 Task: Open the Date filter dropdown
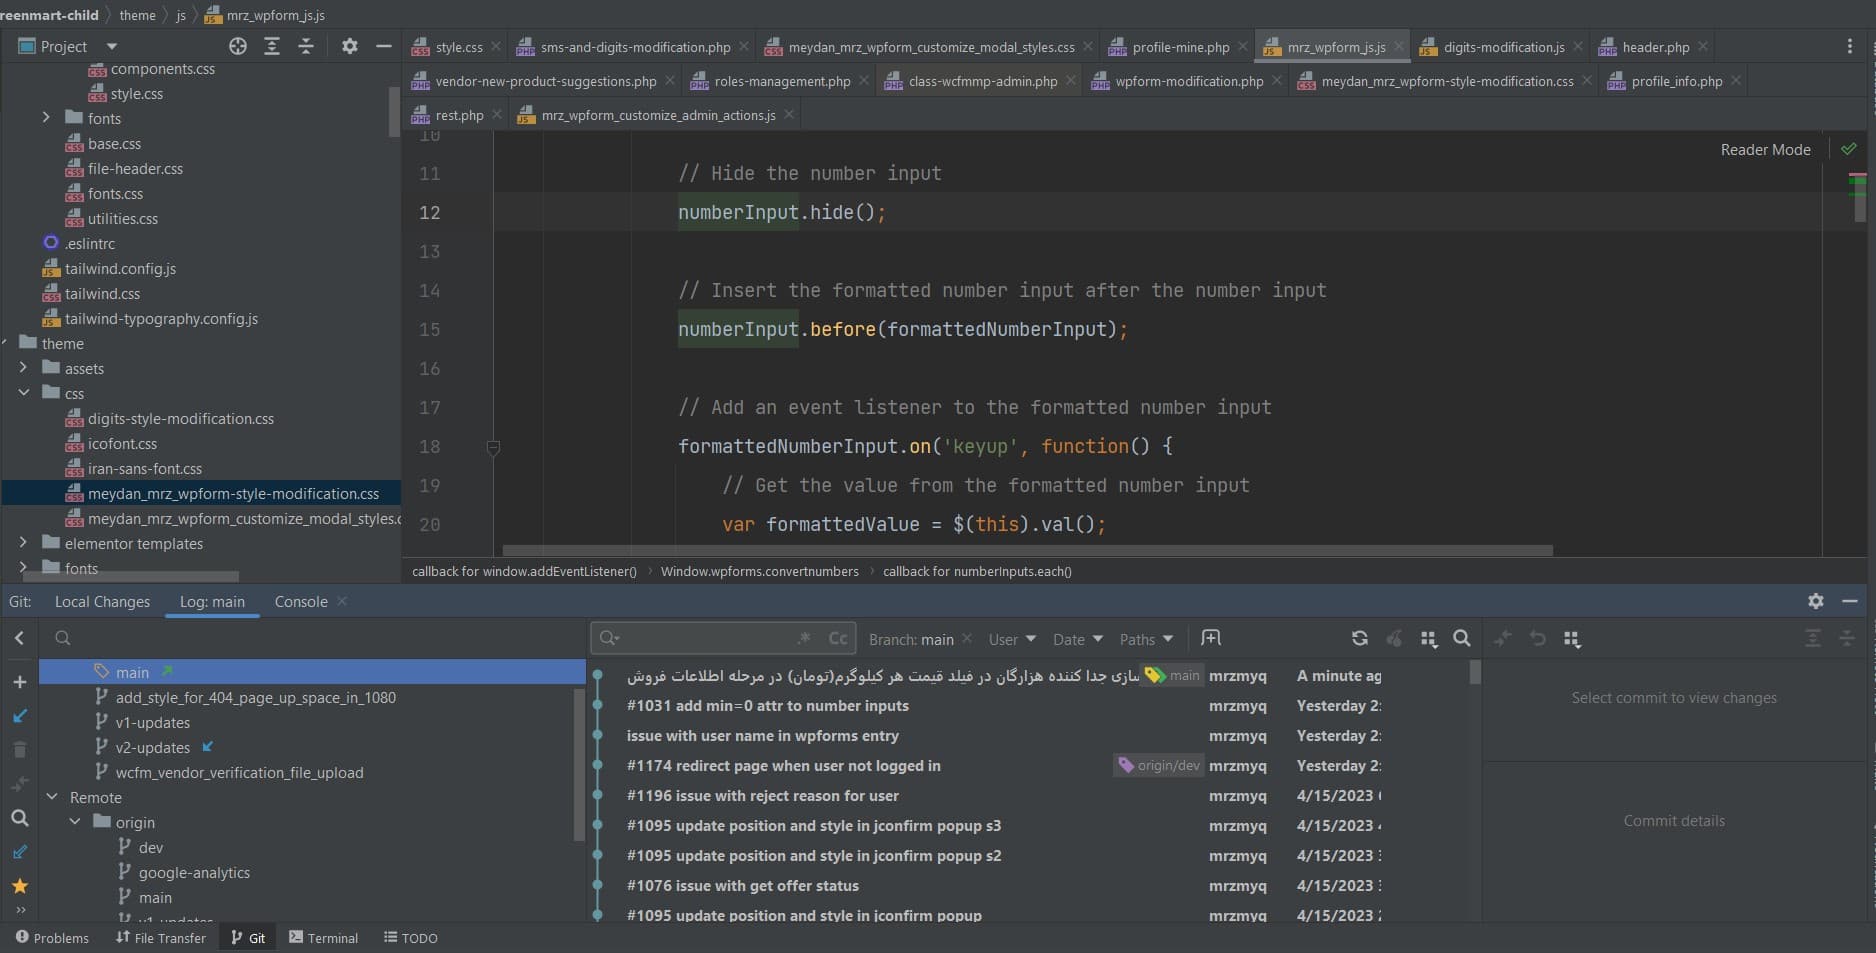1077,639
